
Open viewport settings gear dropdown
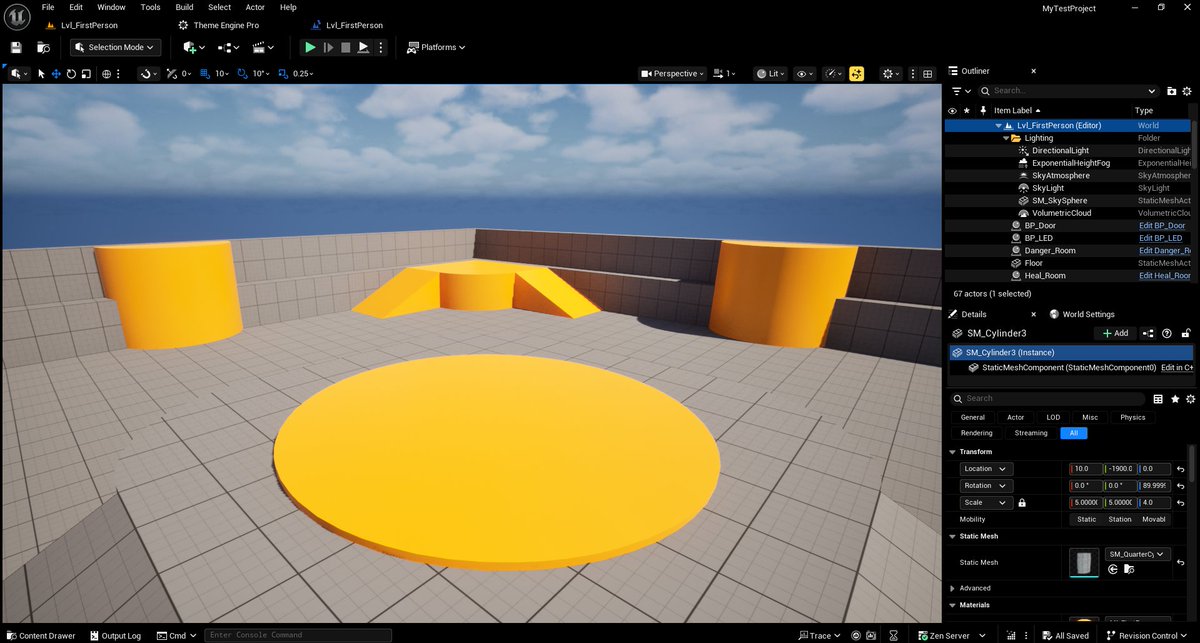tap(890, 73)
